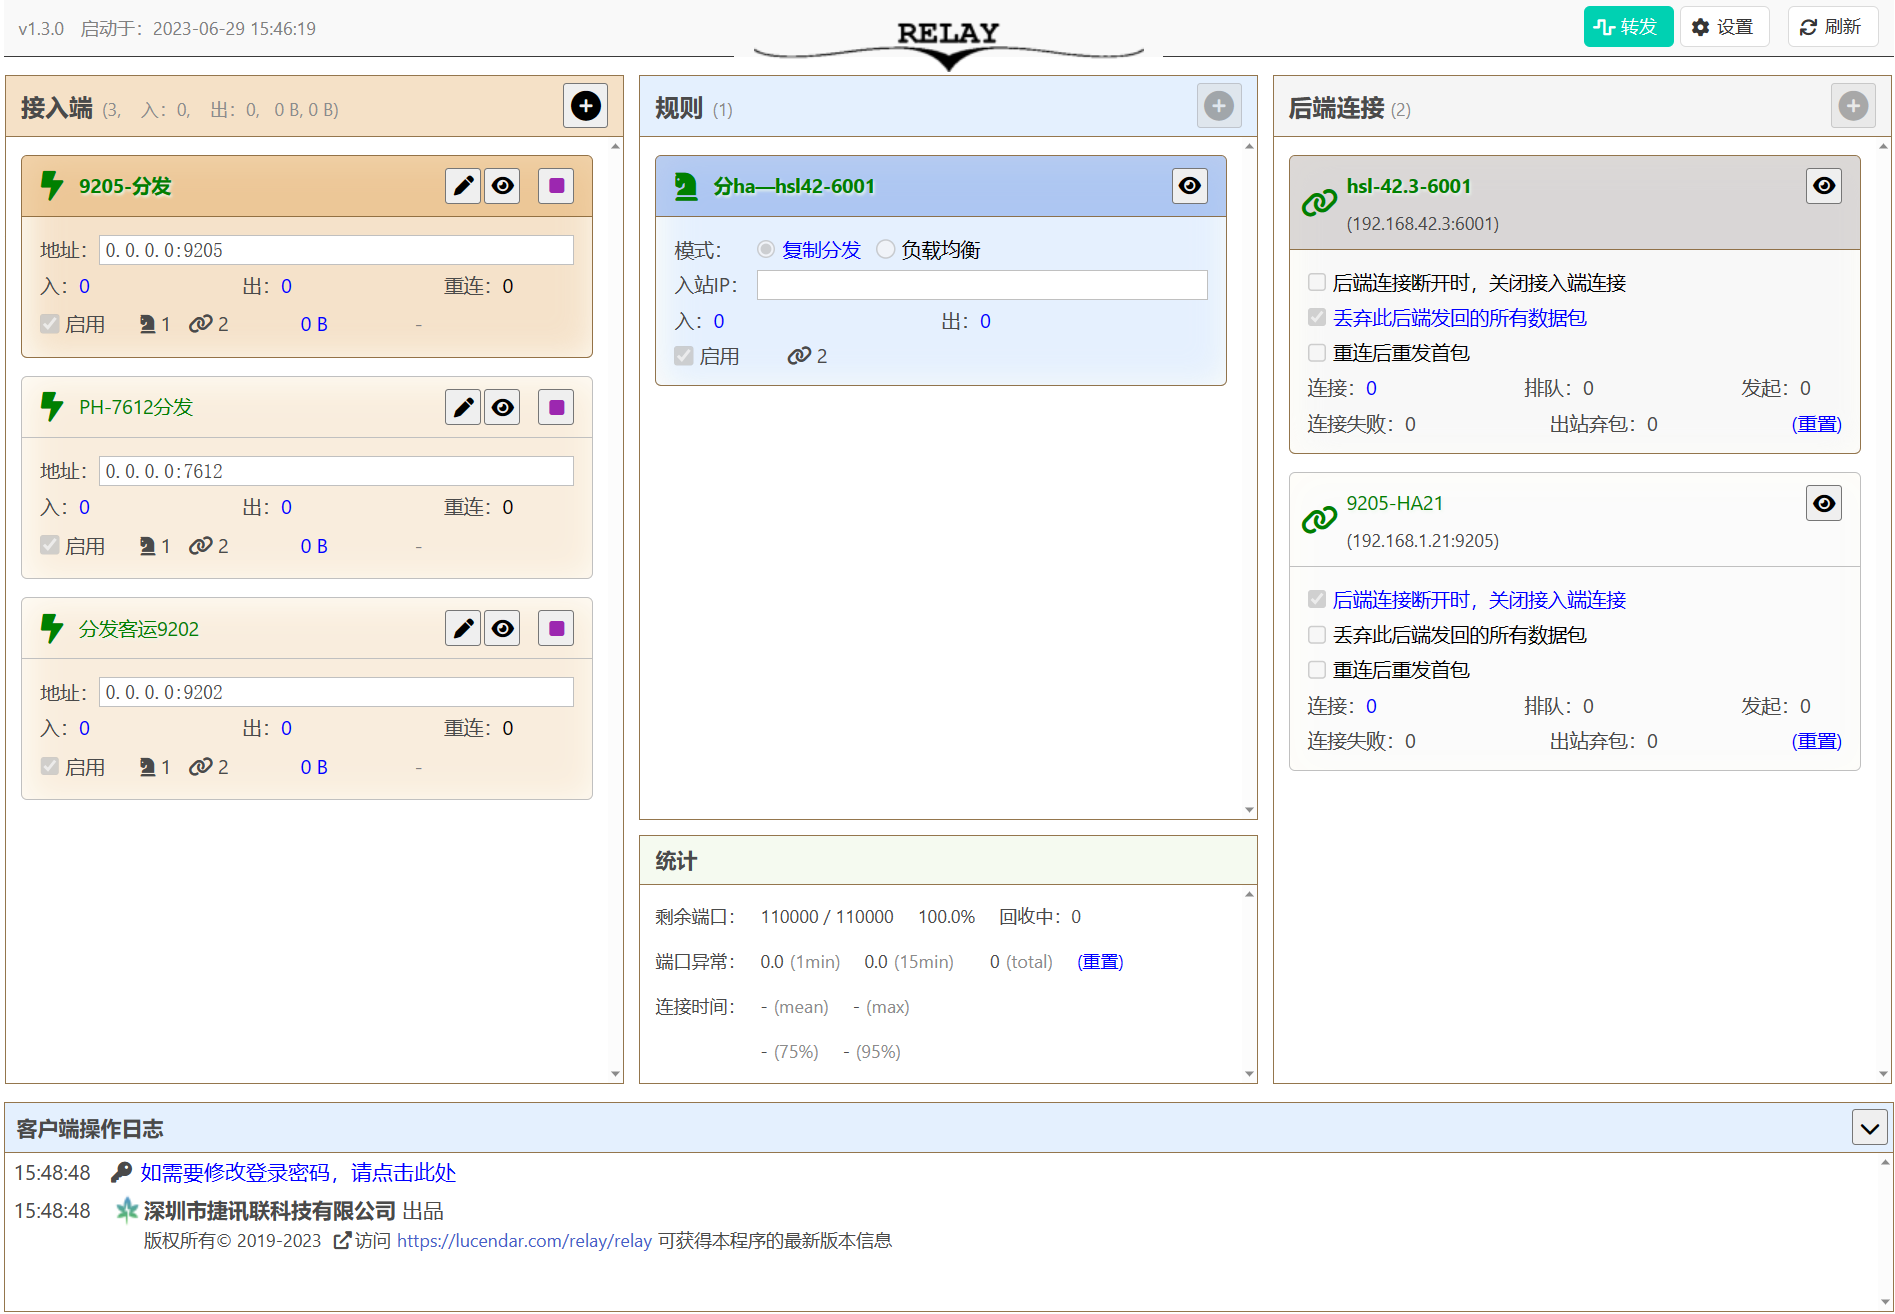Screen dimensions: 1895x1314
Task: Toggle 启用 checkbox for PH-7612分发
Action: tap(49, 545)
